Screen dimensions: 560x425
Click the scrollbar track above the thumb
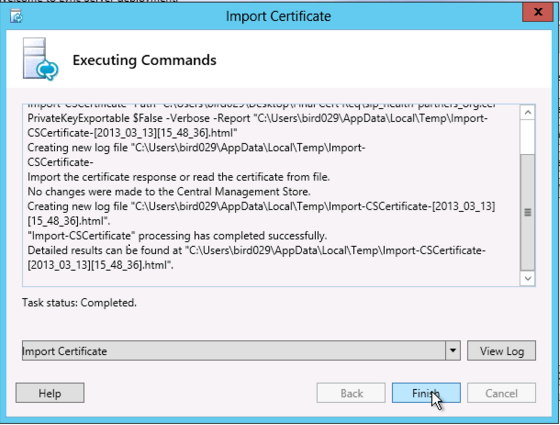(528, 137)
